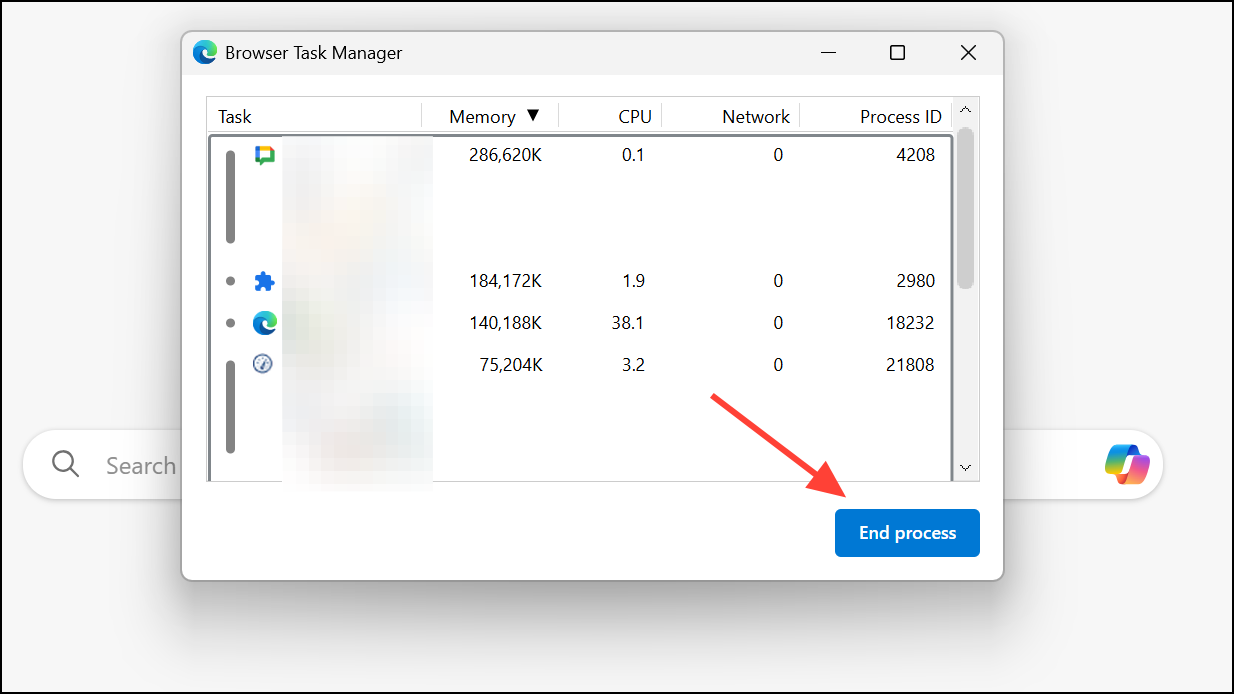
Task: Select the speedometer gauge task icon
Action: point(263,364)
